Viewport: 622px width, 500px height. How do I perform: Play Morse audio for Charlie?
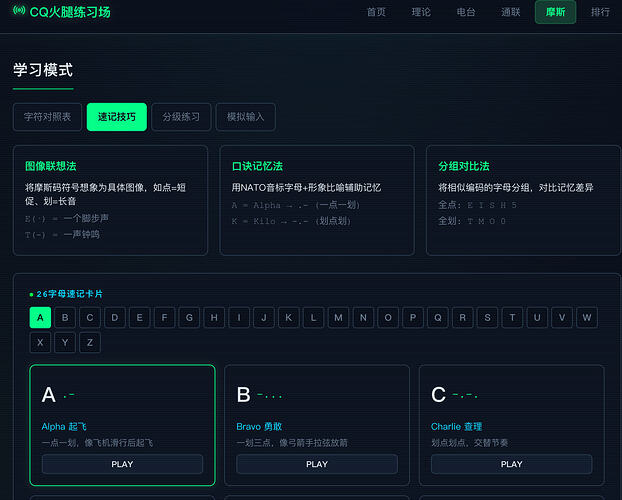[x=511, y=464]
